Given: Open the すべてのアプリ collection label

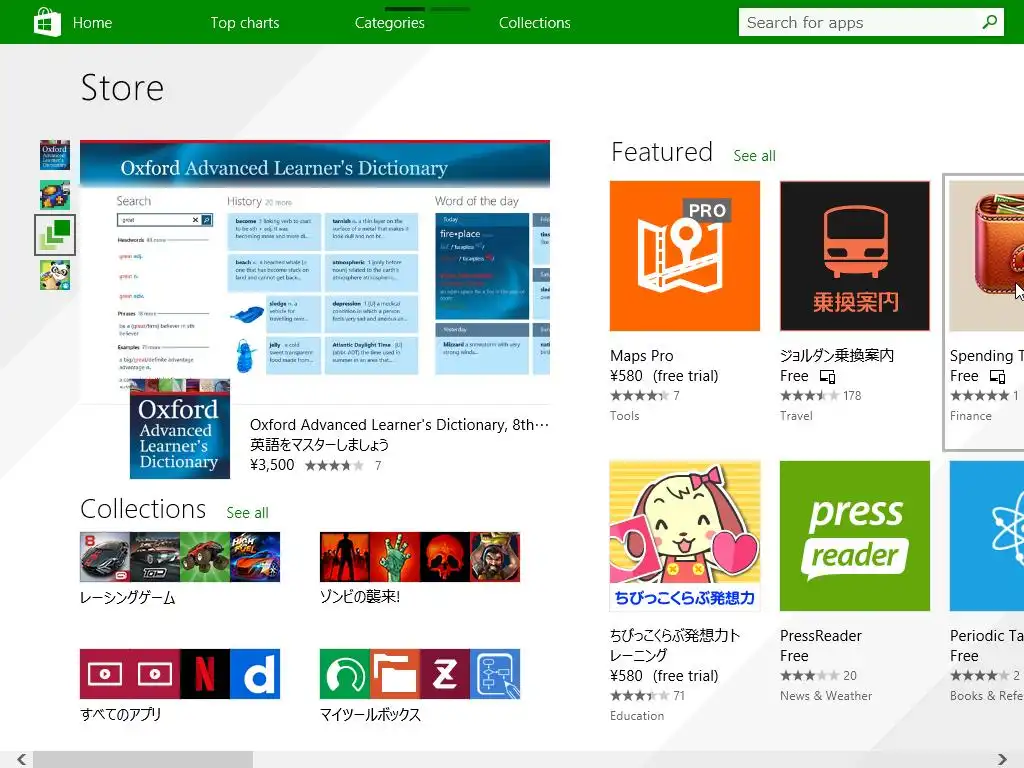Looking at the screenshot, I should 120,714.
